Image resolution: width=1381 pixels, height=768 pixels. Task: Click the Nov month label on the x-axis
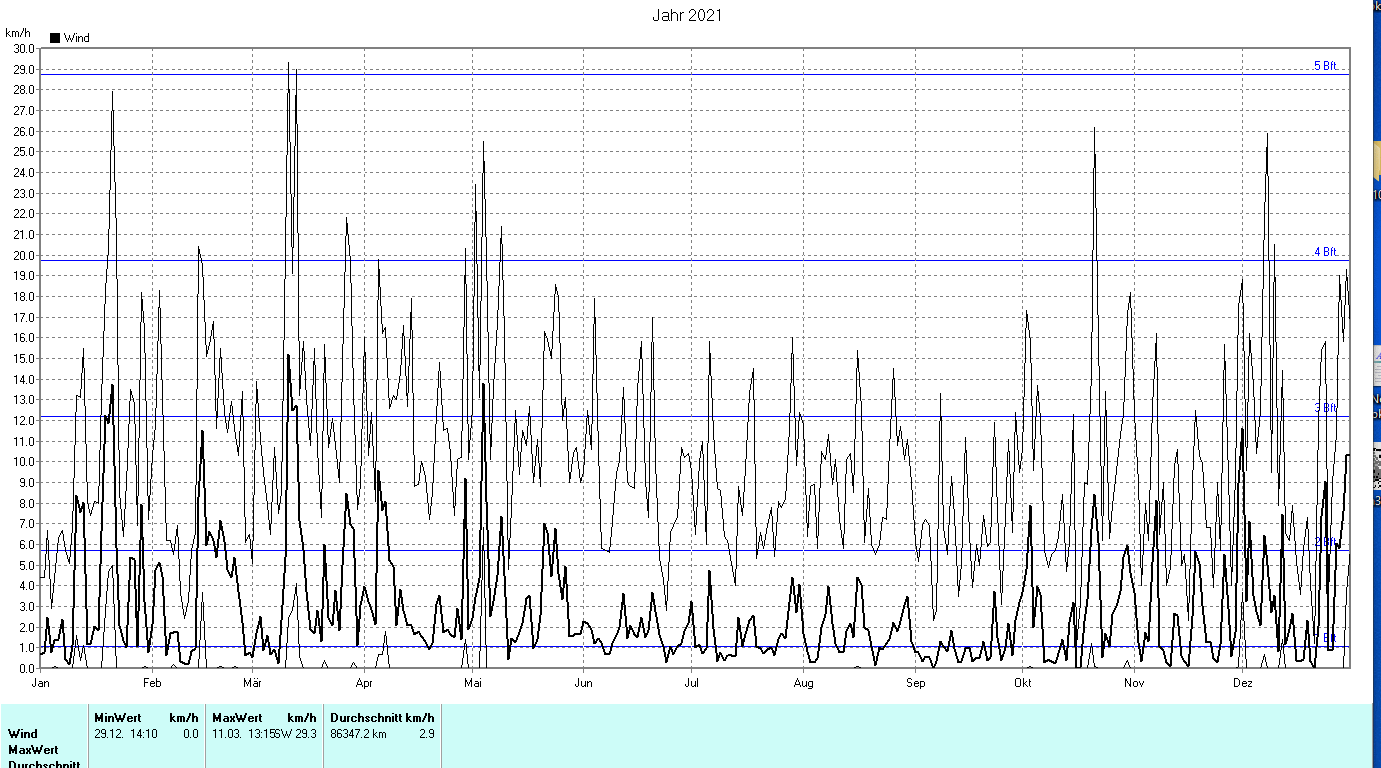tap(1133, 684)
